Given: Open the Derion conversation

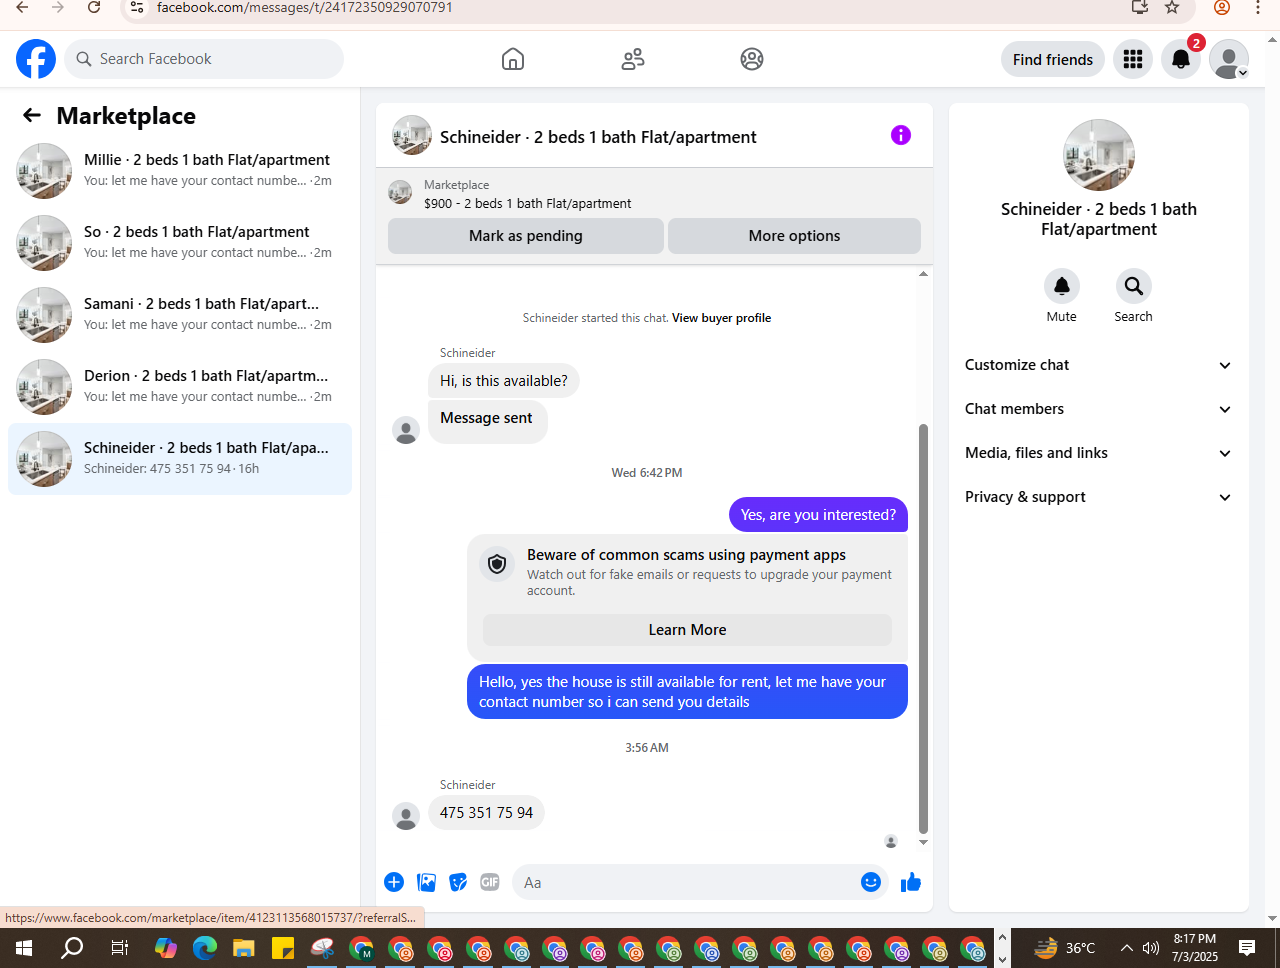Looking at the screenshot, I should [180, 387].
